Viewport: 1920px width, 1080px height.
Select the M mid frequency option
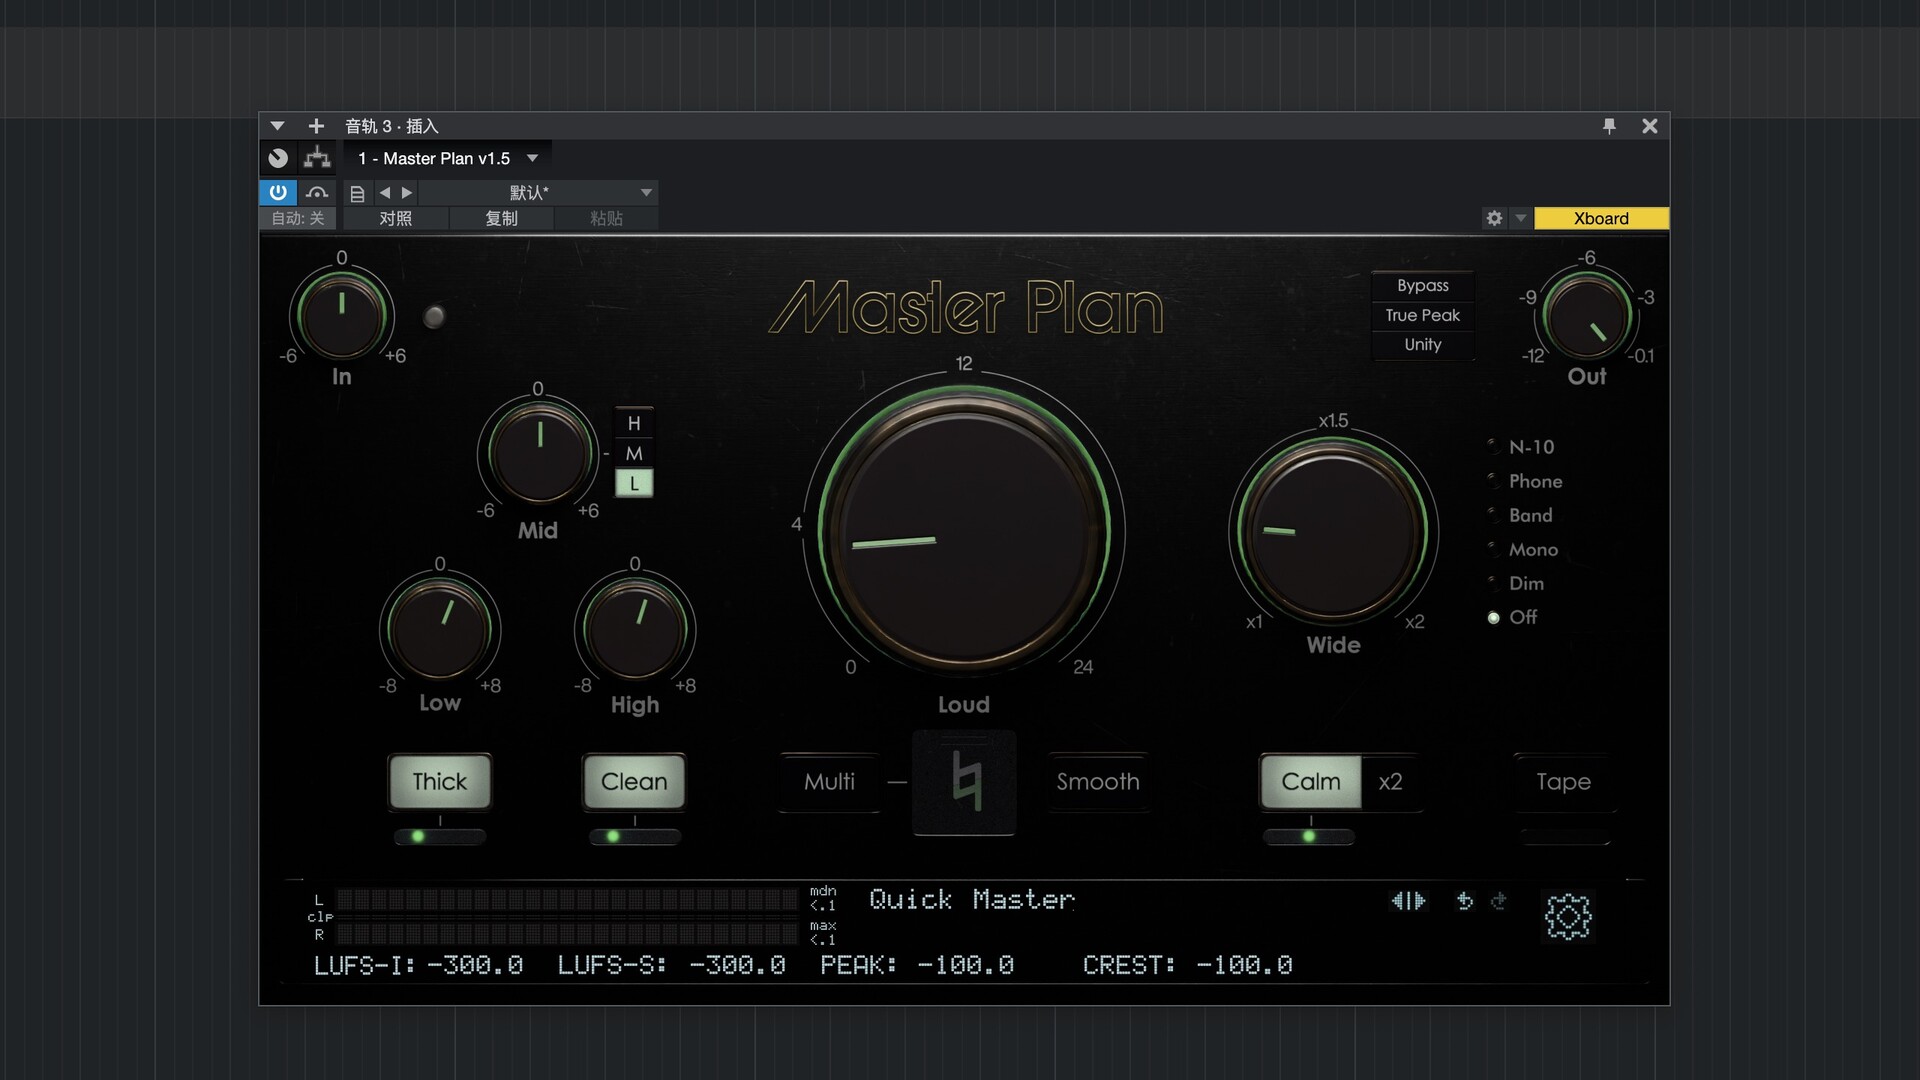click(x=634, y=453)
